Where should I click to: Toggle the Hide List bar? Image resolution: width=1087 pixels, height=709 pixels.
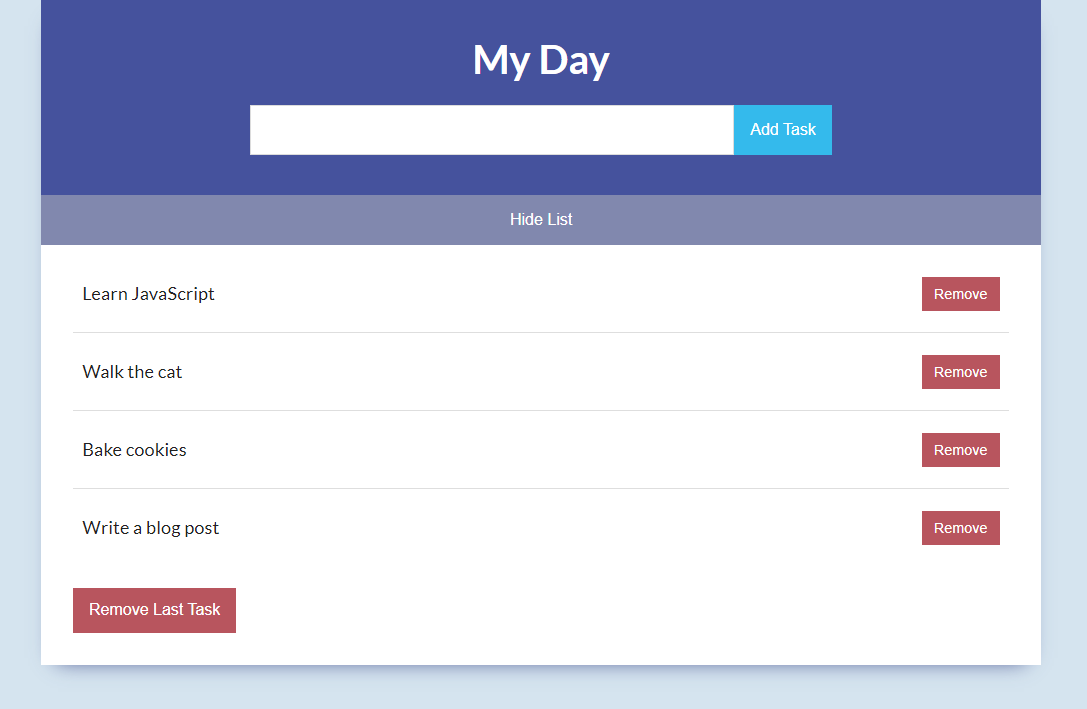pyautogui.click(x=541, y=220)
